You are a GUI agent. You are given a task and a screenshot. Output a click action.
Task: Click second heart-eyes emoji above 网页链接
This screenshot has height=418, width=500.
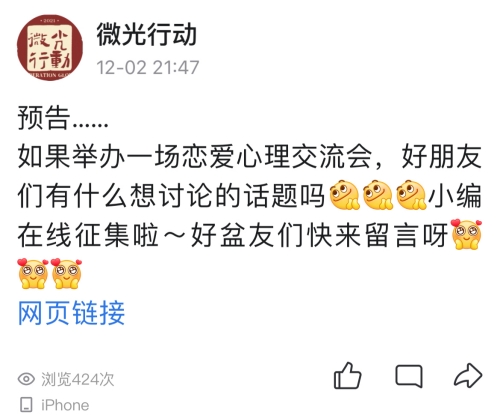click(x=66, y=273)
